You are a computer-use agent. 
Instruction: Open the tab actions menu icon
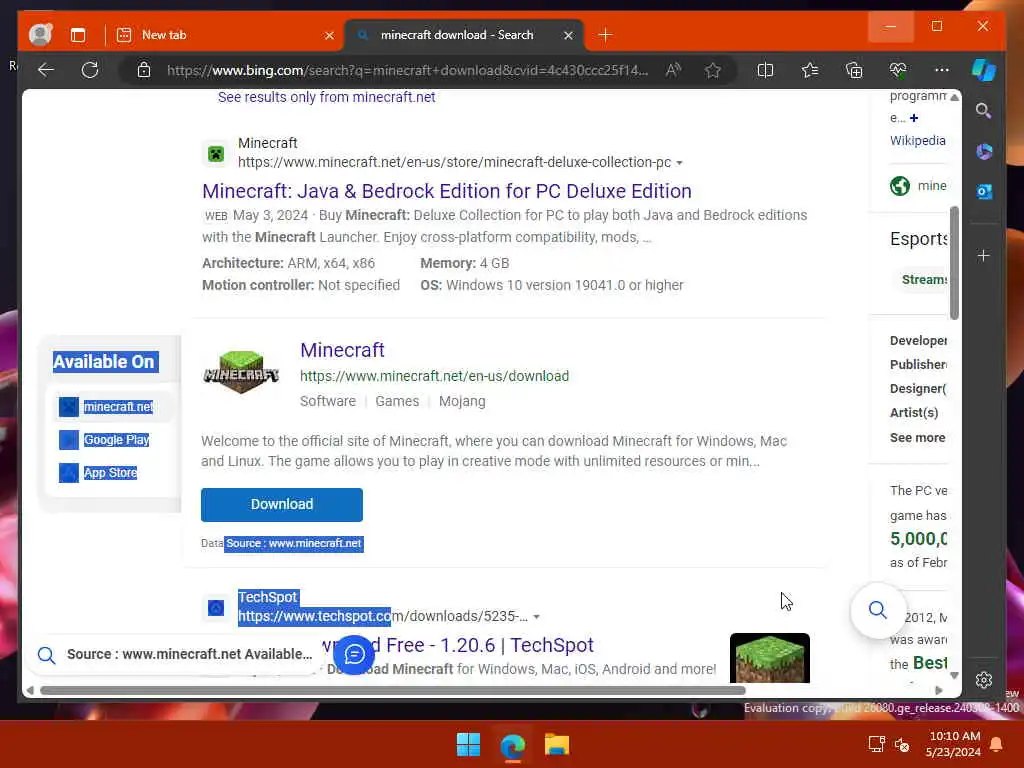click(78, 35)
